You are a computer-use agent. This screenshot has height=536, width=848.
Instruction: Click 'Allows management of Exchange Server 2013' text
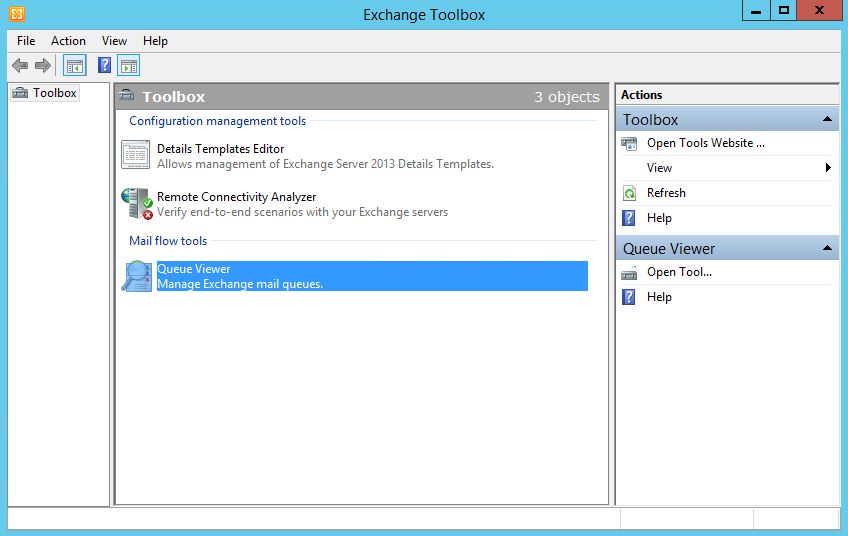click(326, 164)
